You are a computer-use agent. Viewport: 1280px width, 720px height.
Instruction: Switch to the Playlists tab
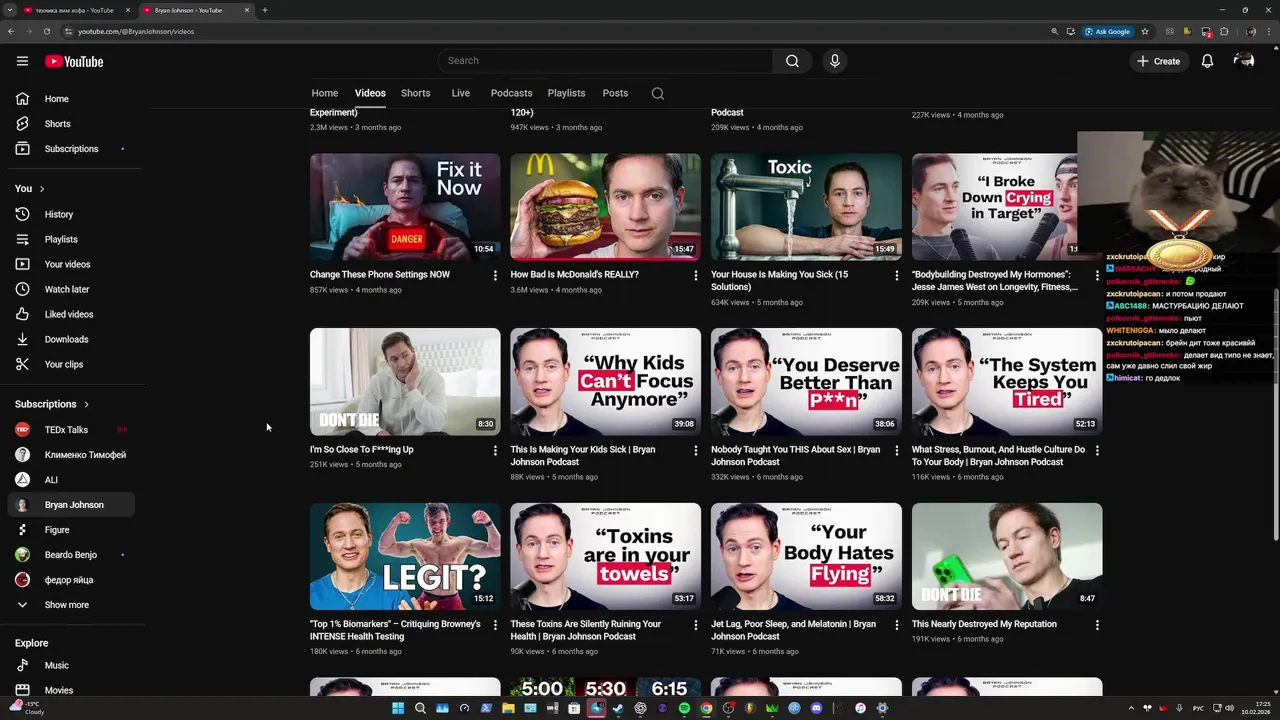(566, 93)
